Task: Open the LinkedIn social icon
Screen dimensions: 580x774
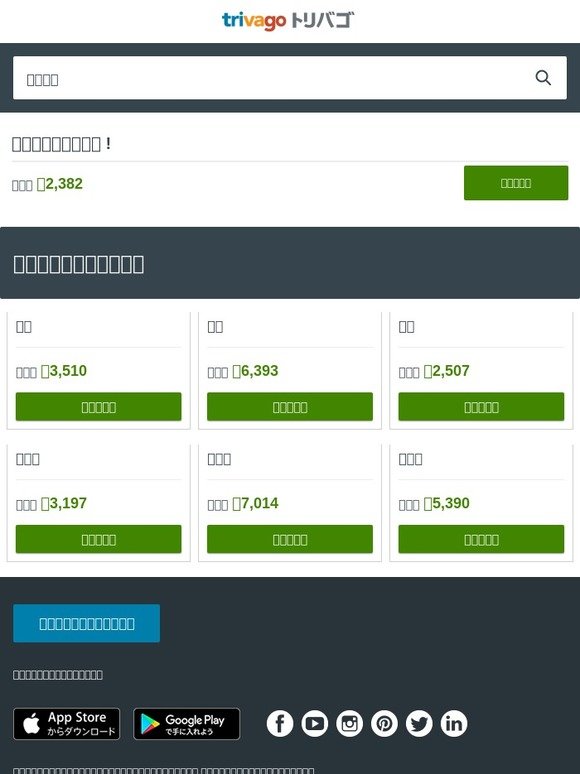Action: tap(454, 724)
